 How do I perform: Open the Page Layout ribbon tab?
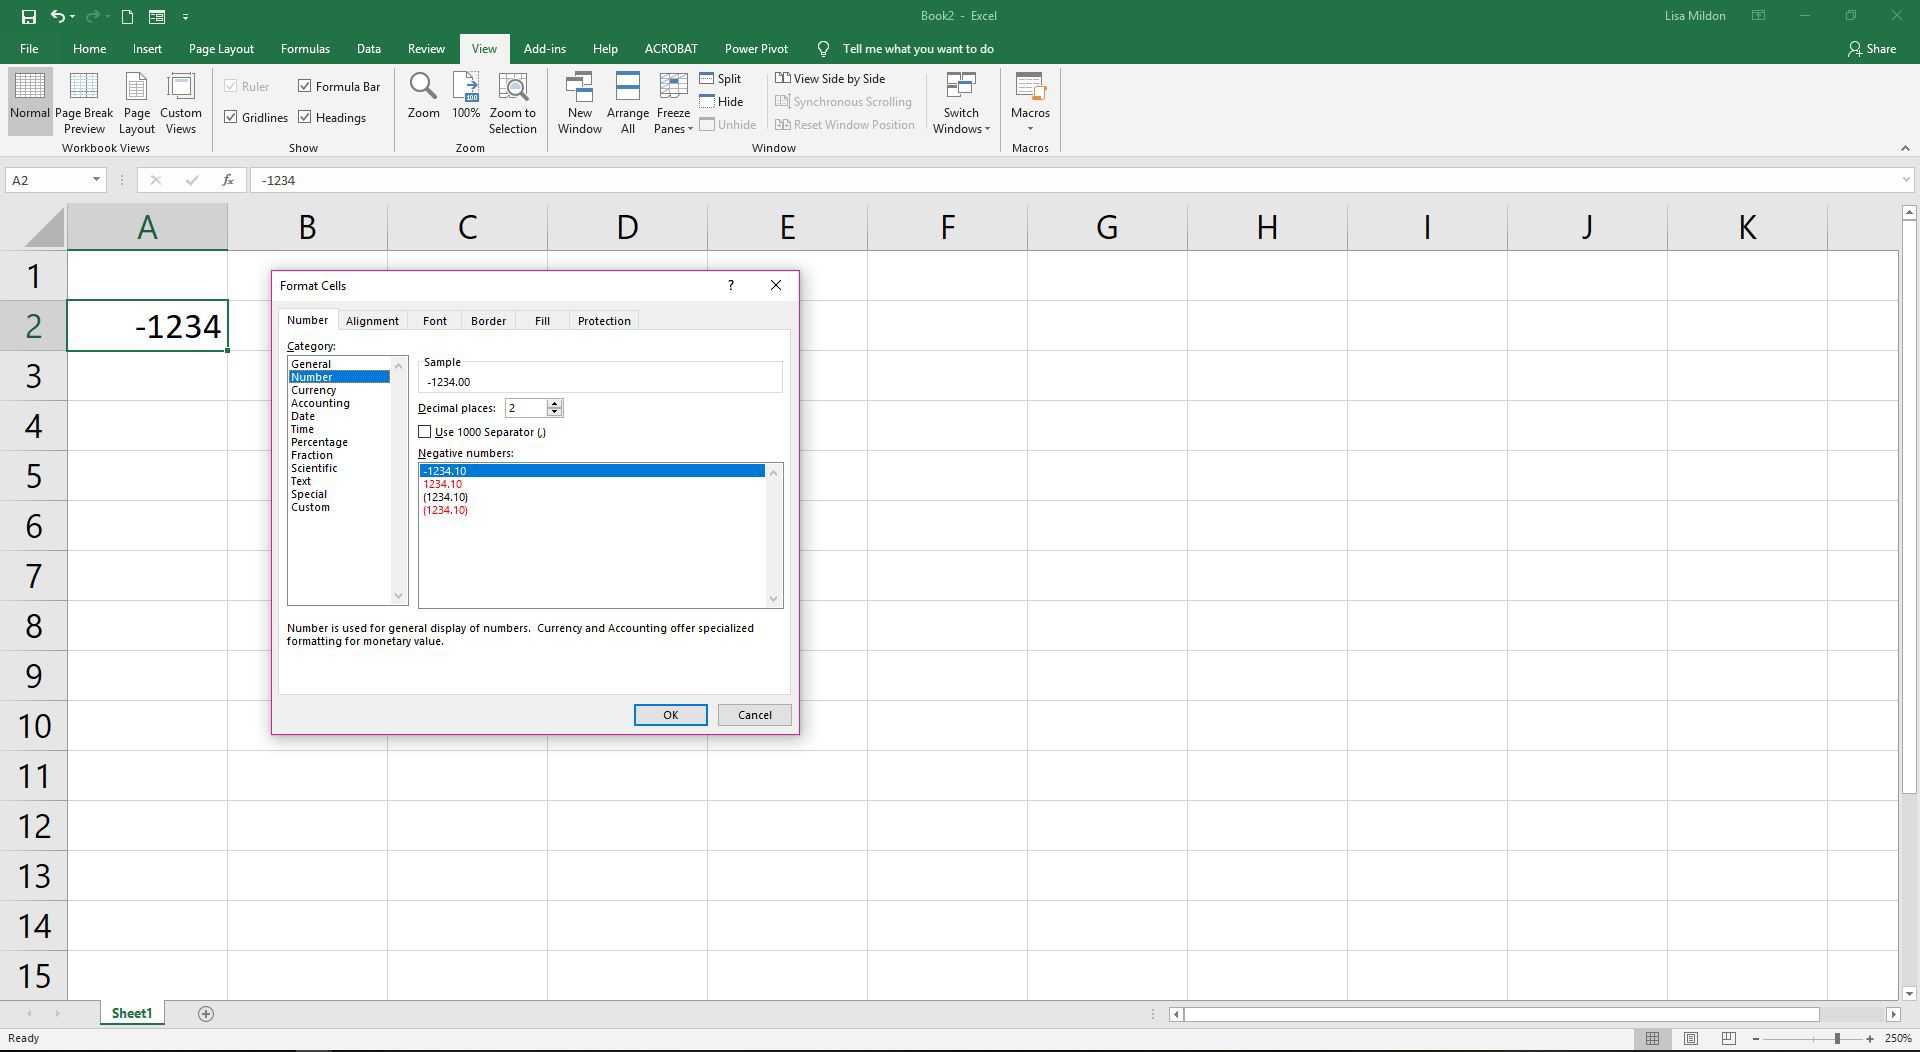(x=221, y=48)
